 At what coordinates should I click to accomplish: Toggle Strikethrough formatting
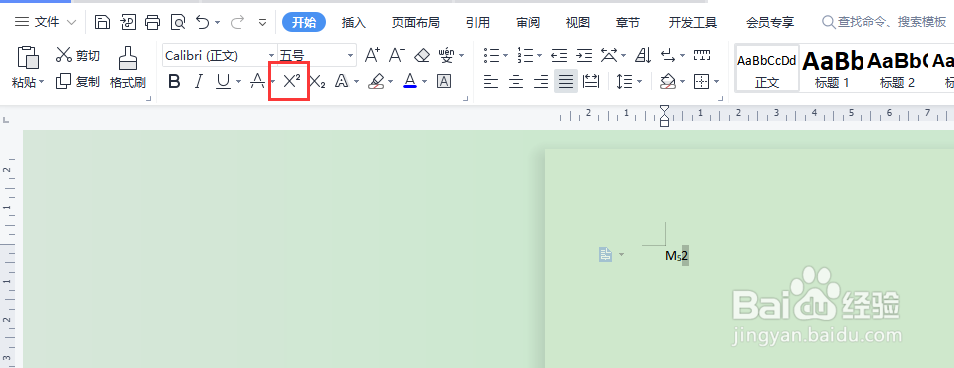[258, 81]
